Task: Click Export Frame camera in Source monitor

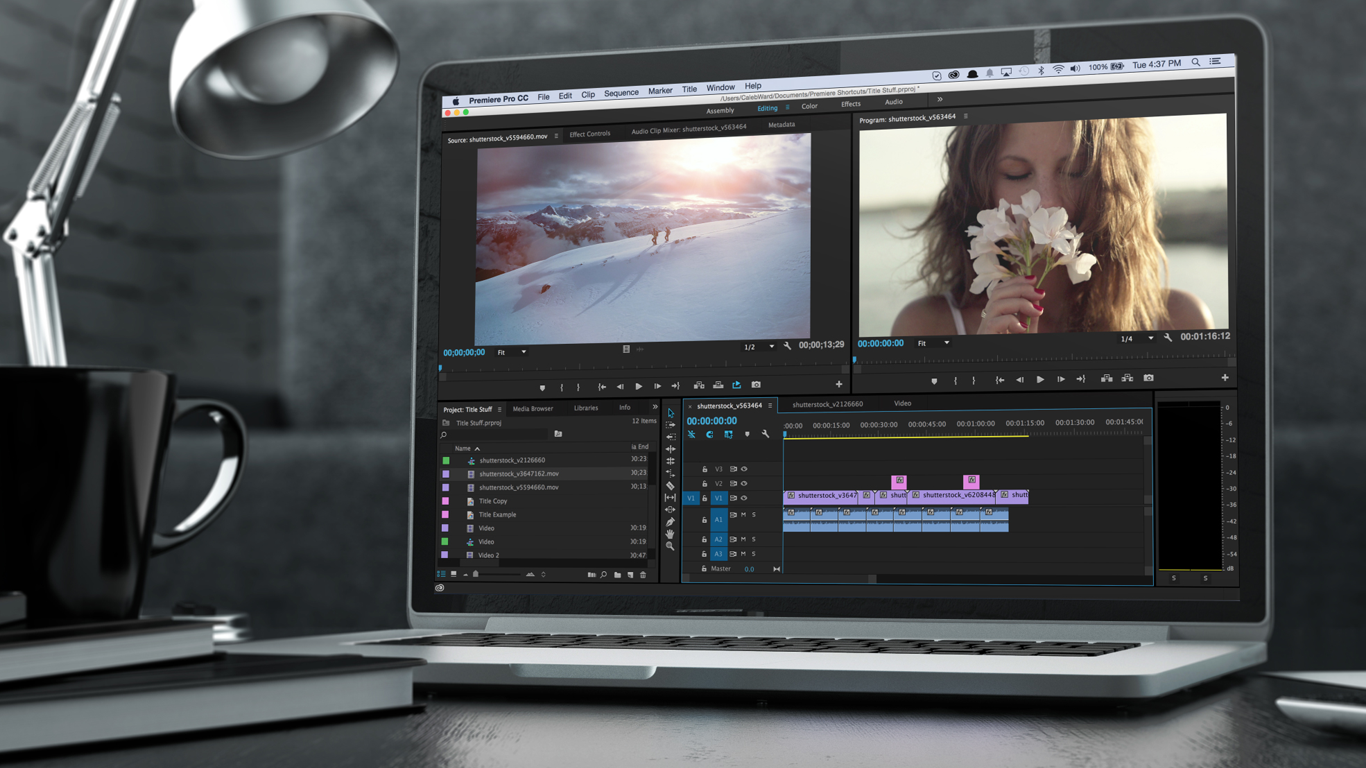Action: [756, 385]
